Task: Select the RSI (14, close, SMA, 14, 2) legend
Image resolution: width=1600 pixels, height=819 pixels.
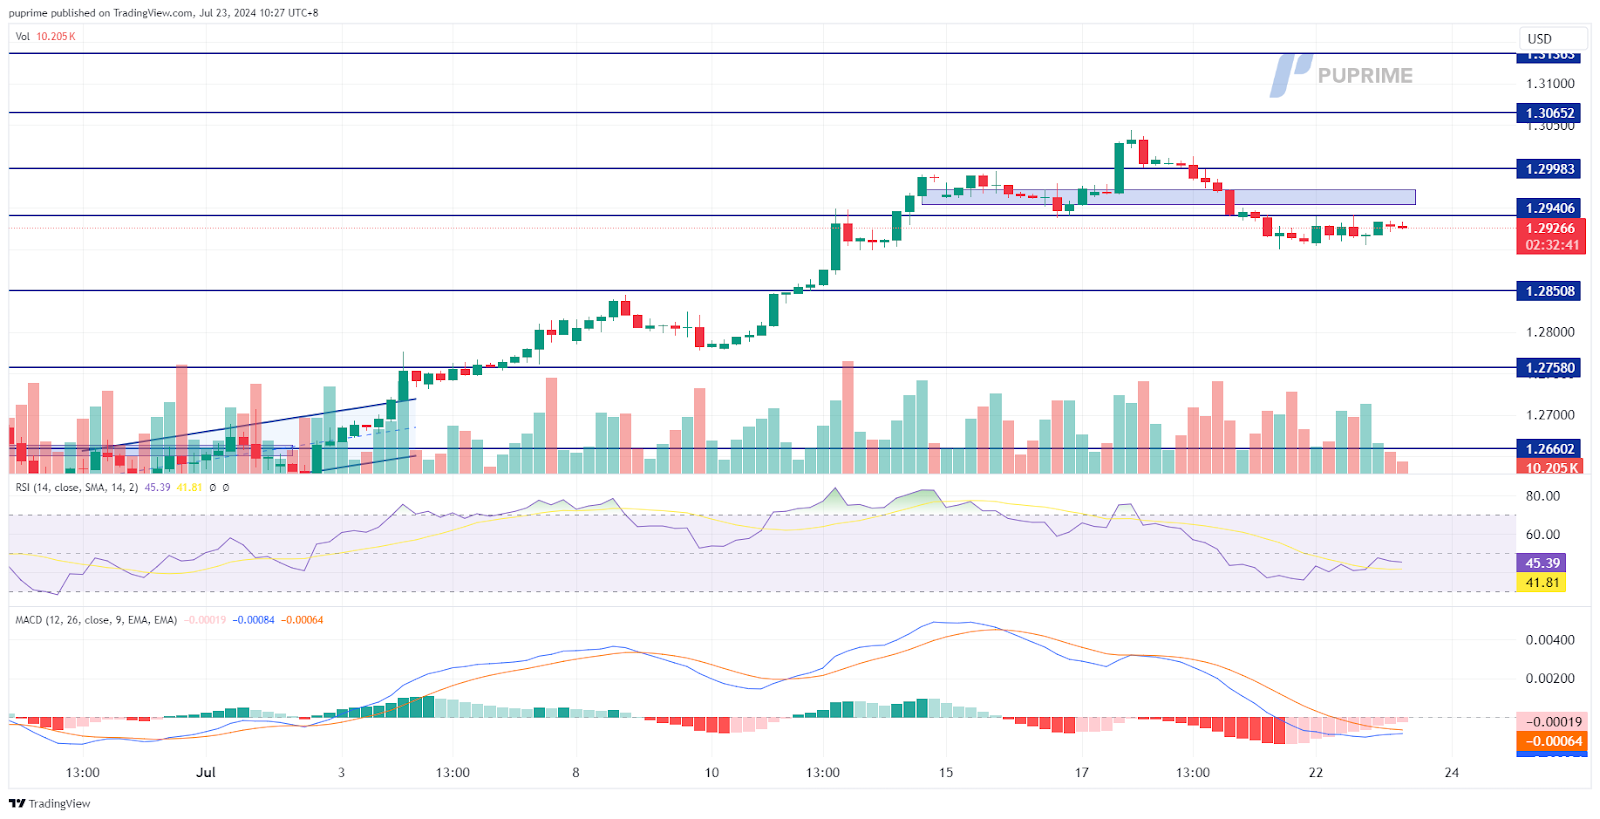Action: pyautogui.click(x=76, y=487)
